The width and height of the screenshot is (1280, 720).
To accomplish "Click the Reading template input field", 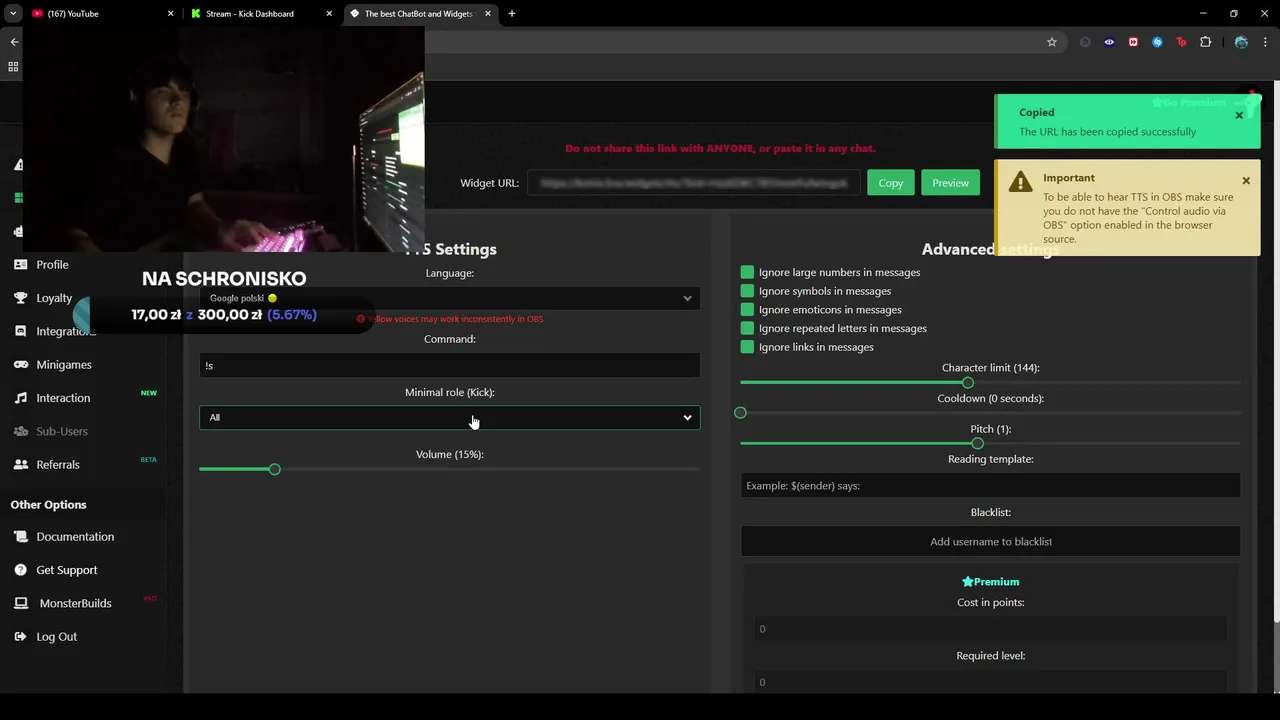I will pyautogui.click(x=990, y=485).
